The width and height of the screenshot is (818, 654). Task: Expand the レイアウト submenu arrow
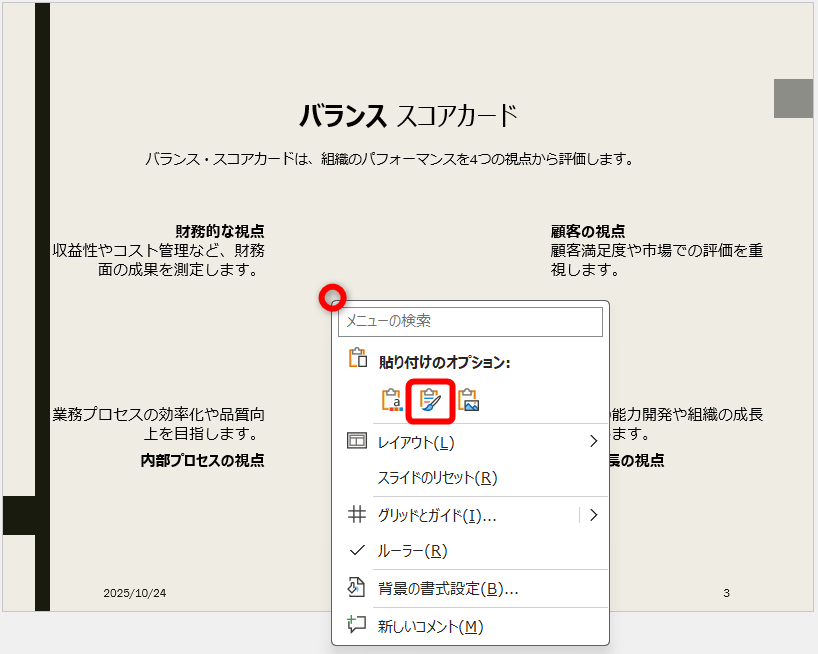(593, 440)
